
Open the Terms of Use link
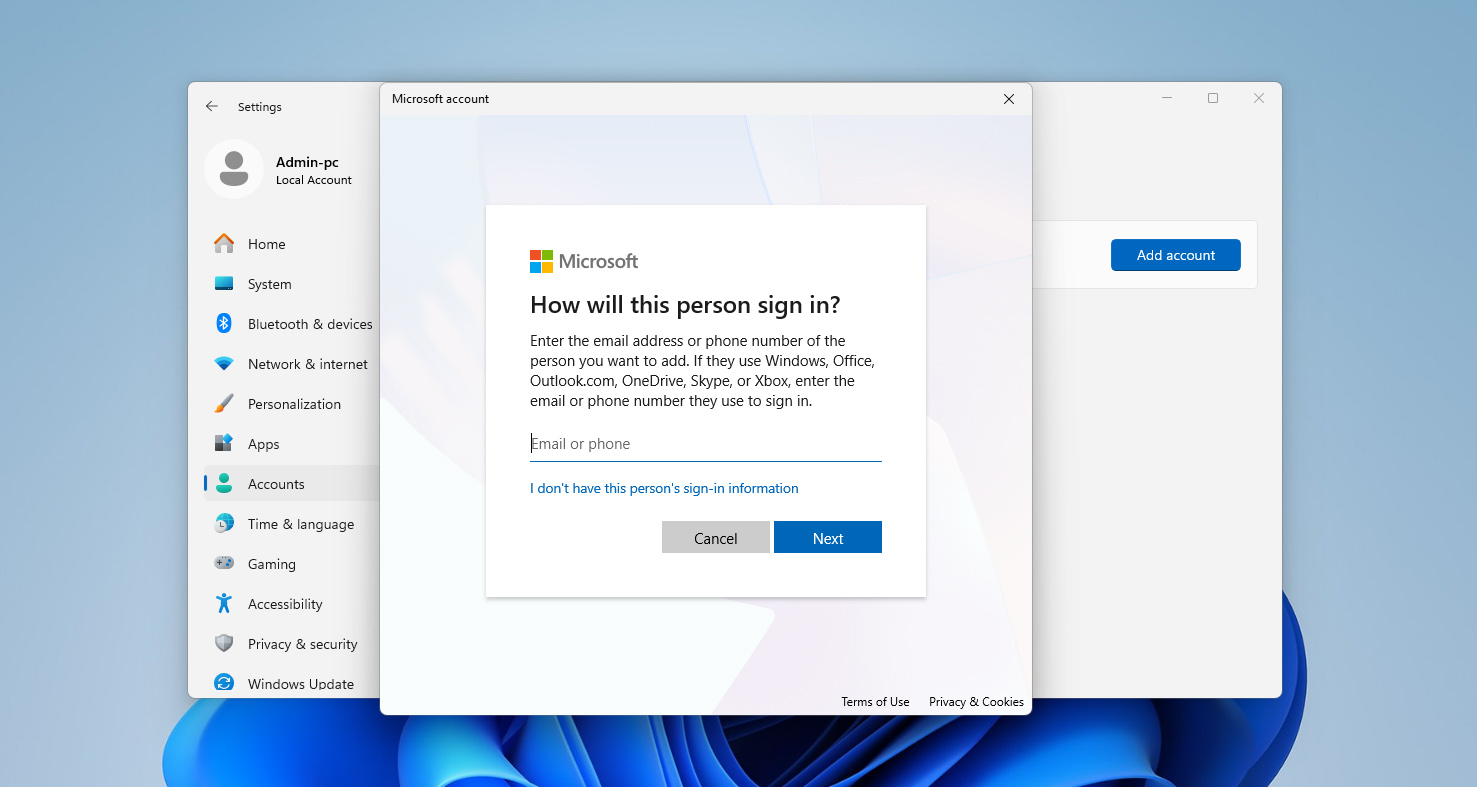[x=875, y=702]
